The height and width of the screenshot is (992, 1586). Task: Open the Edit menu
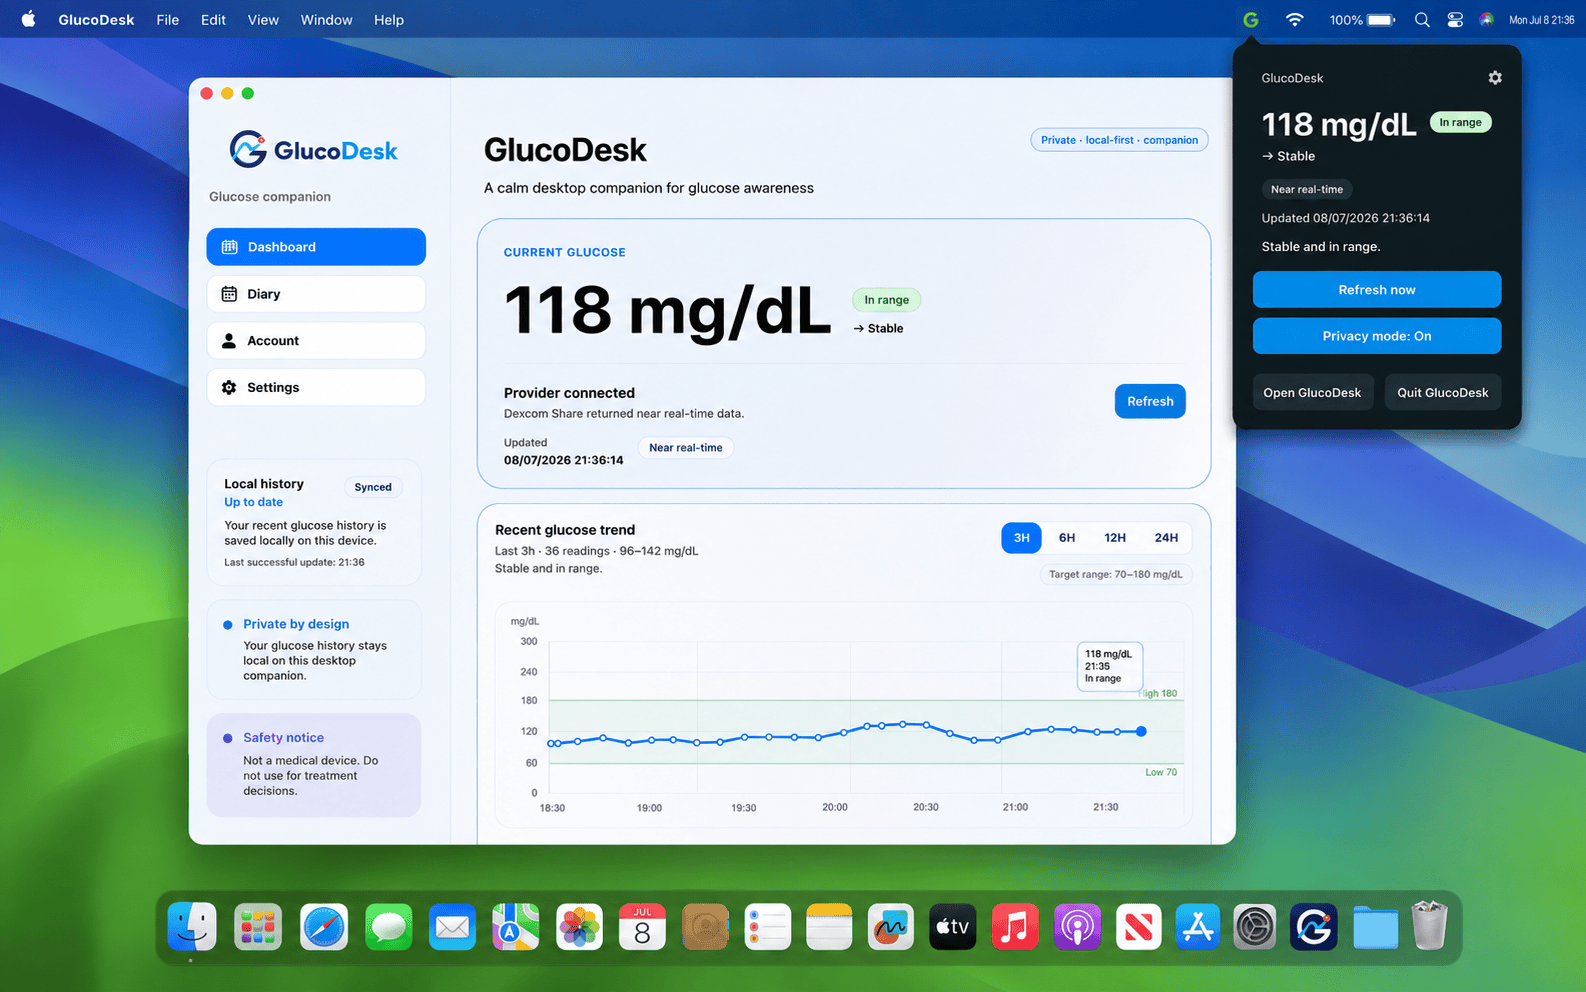click(x=213, y=20)
